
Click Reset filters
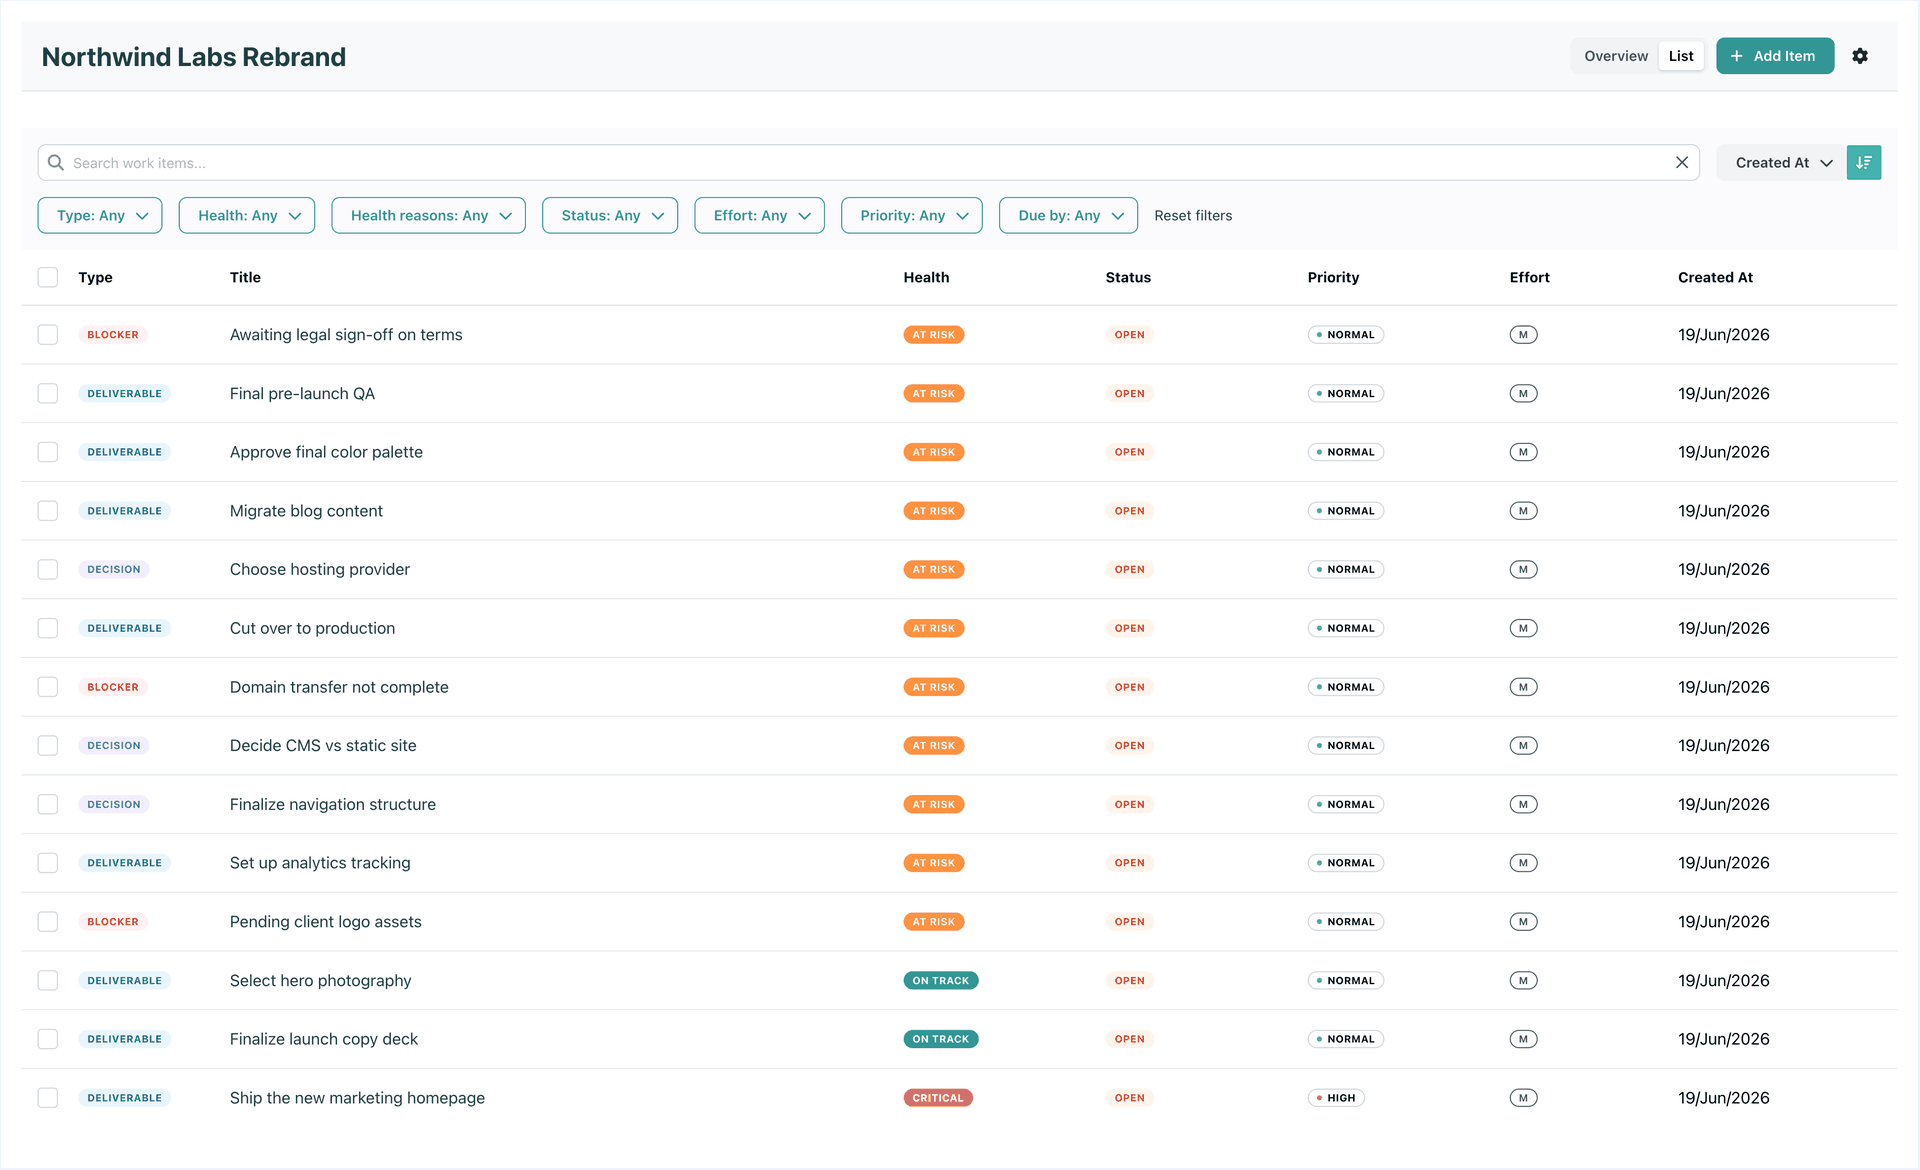pyautogui.click(x=1193, y=215)
